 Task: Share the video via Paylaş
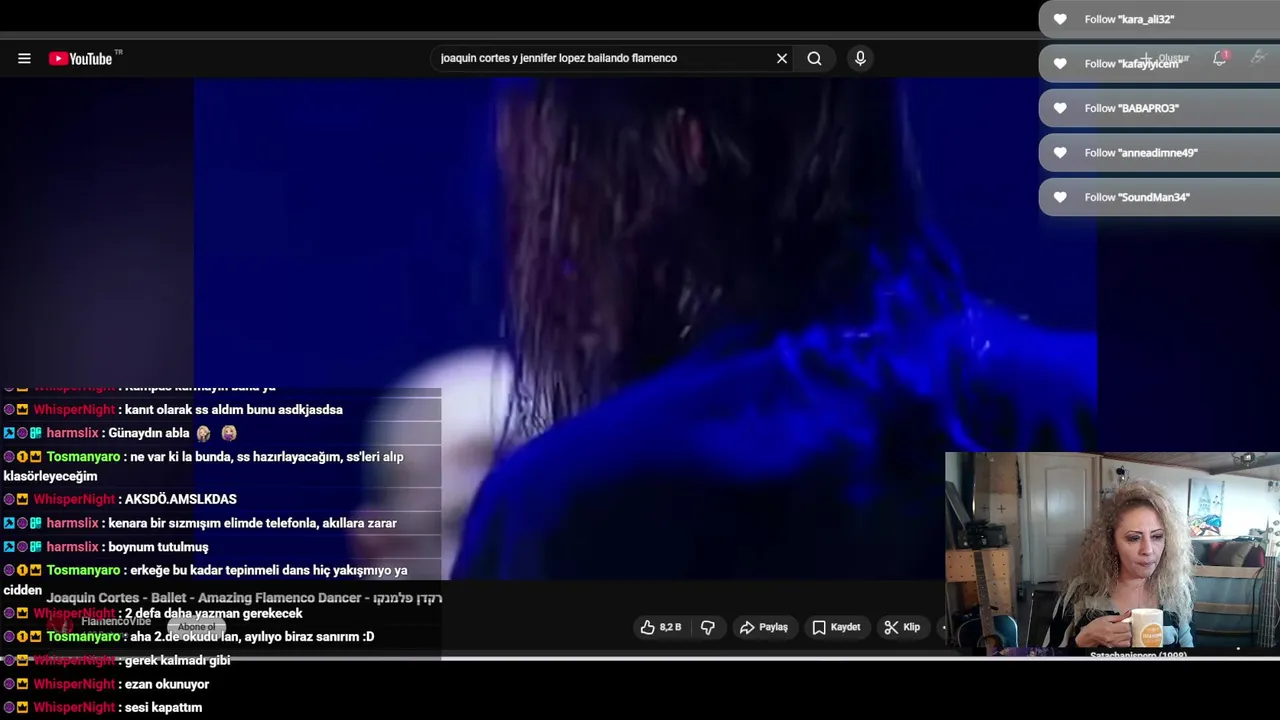pos(764,627)
